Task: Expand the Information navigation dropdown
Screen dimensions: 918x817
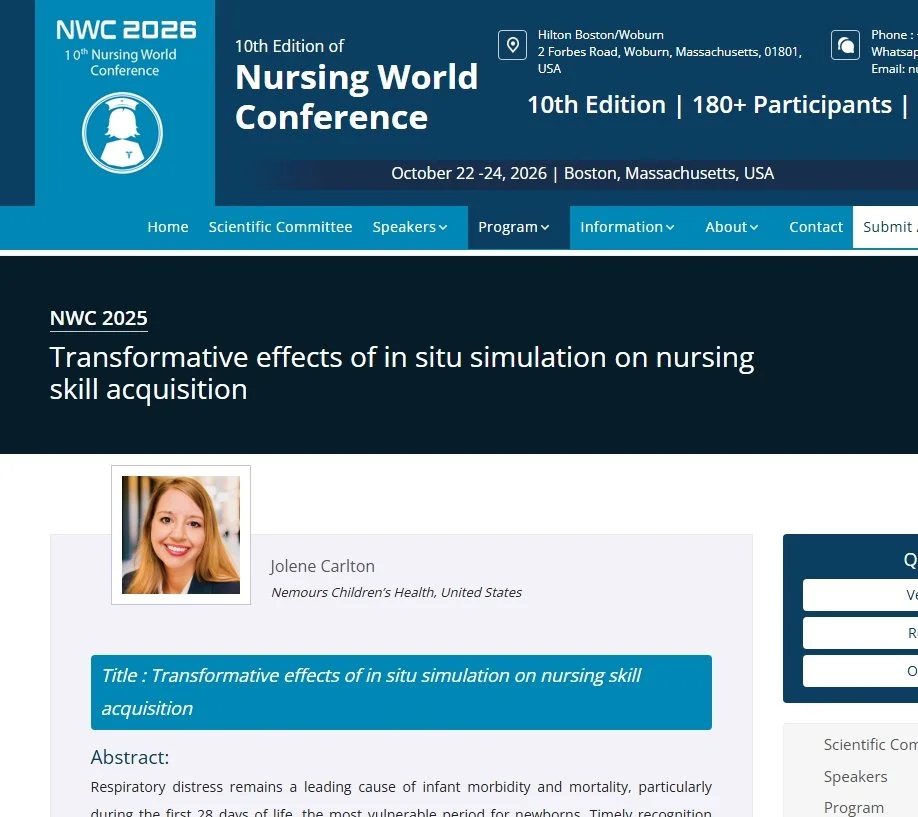Action: pyautogui.click(x=627, y=227)
